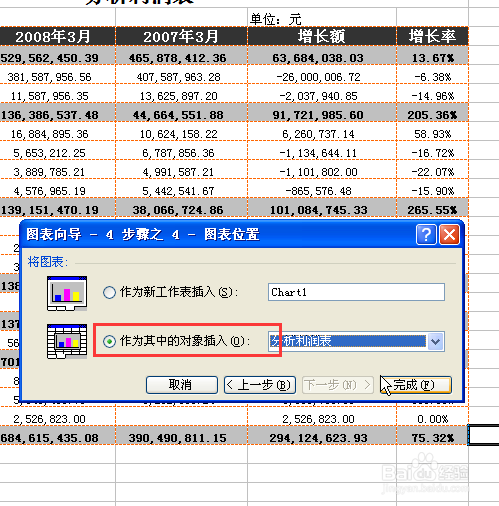
Task: Select cell with 101,084,745.33
Action: (322, 207)
